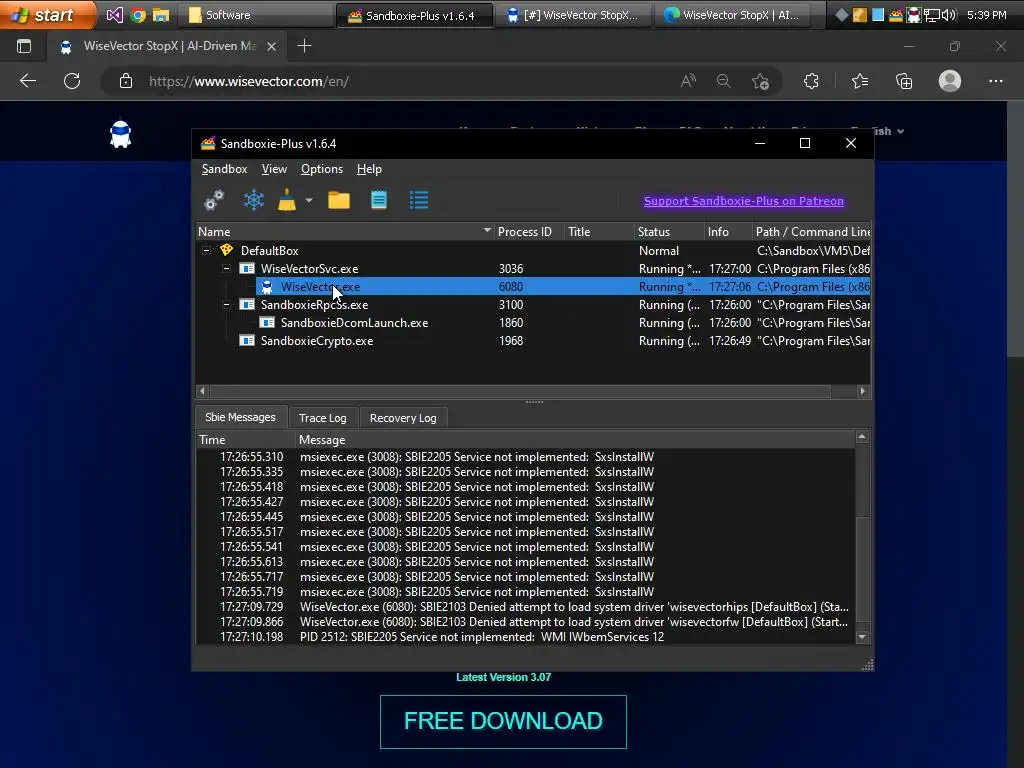Click the Edge address bar URL
1024x768 pixels.
pos(249,82)
